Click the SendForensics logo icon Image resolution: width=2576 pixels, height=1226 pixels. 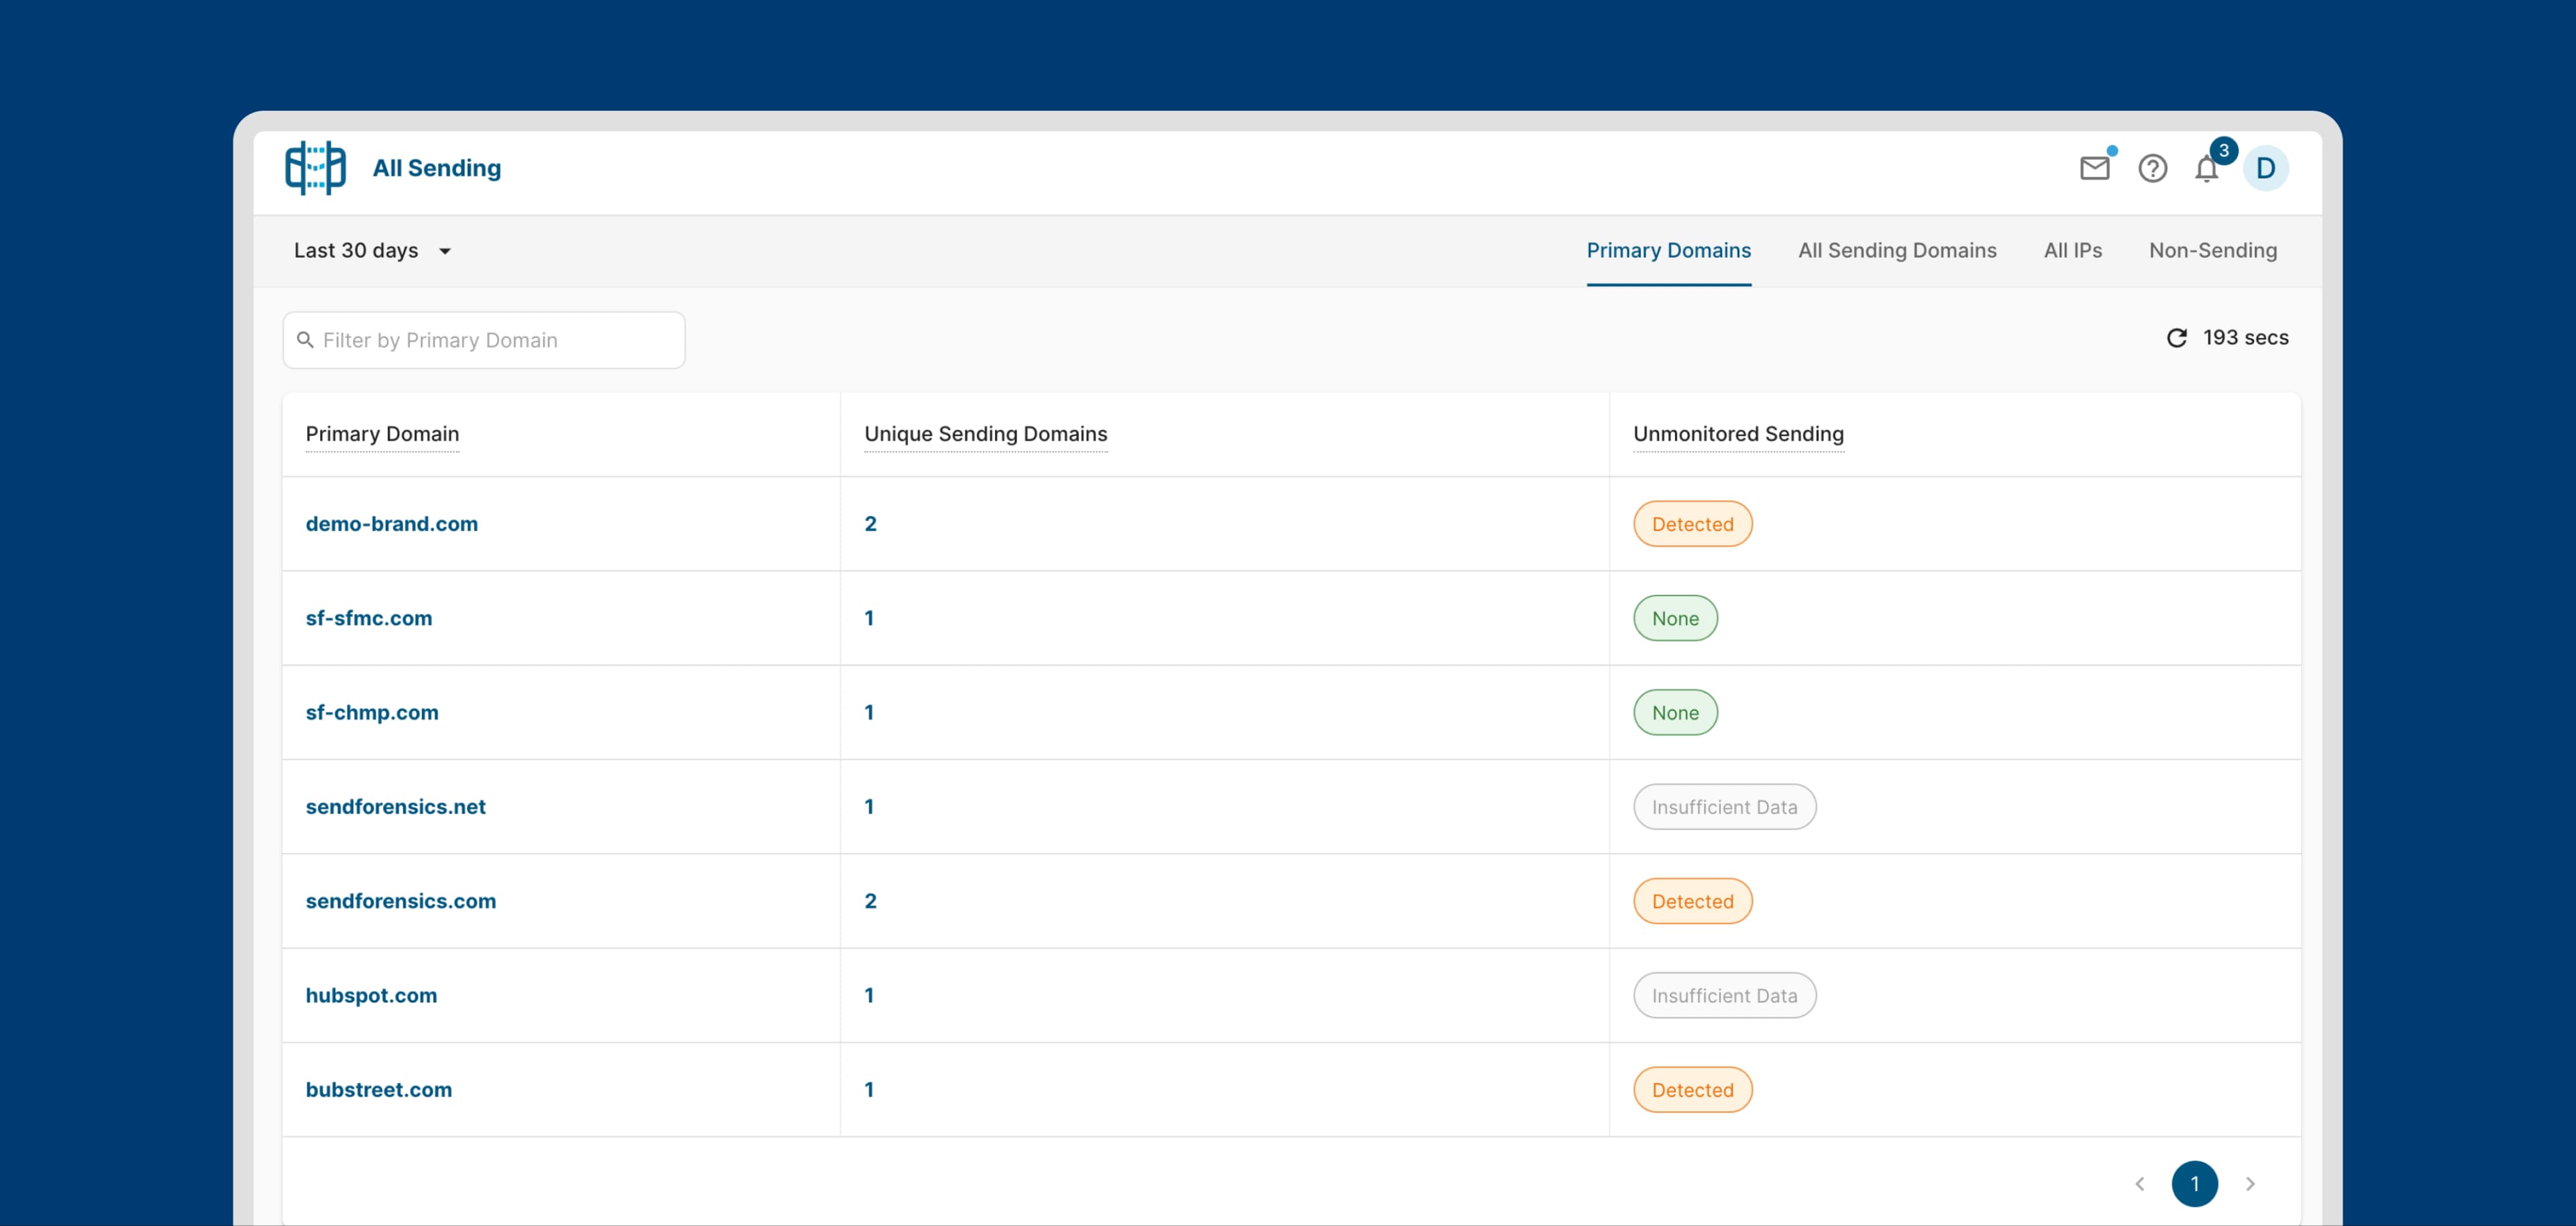point(315,168)
